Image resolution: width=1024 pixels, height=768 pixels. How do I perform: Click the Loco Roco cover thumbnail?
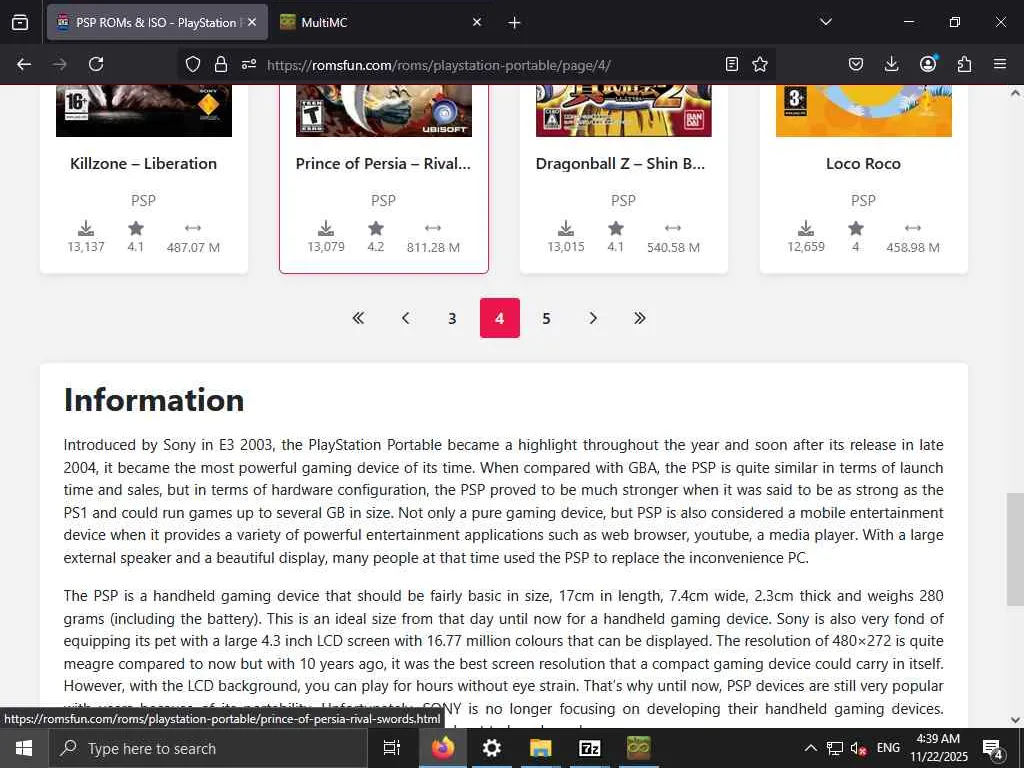864,111
